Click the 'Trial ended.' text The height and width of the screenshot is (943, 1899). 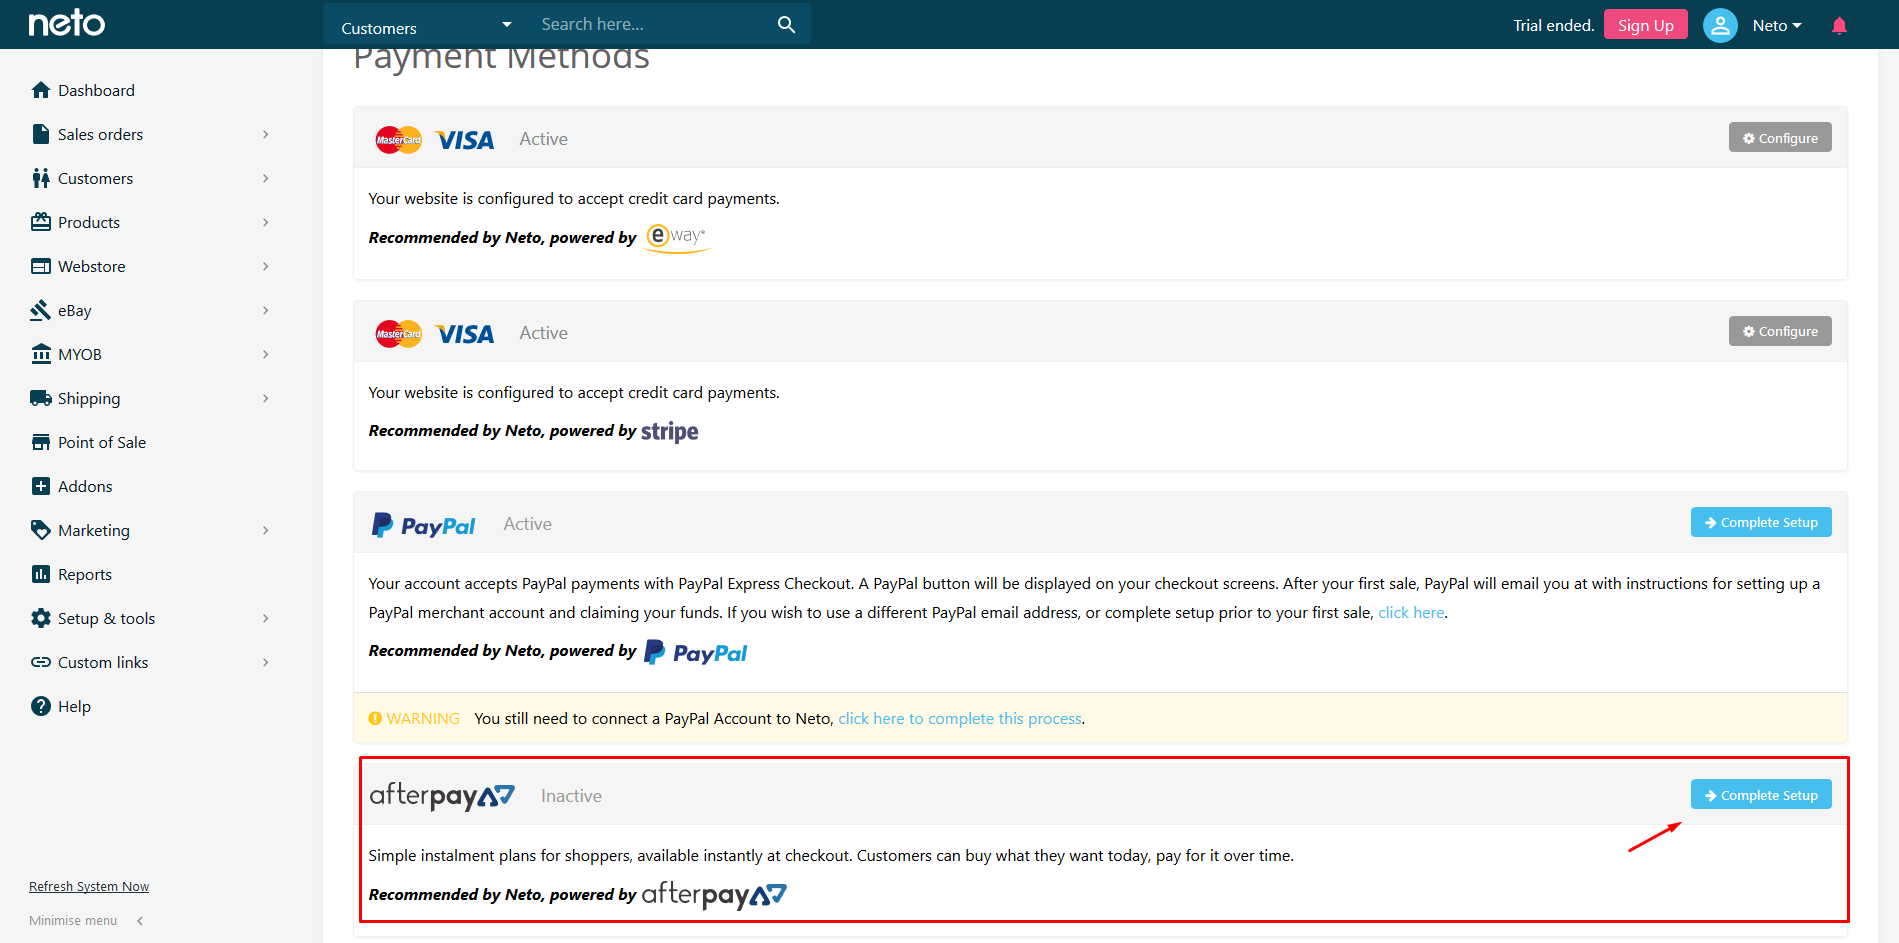(1553, 26)
